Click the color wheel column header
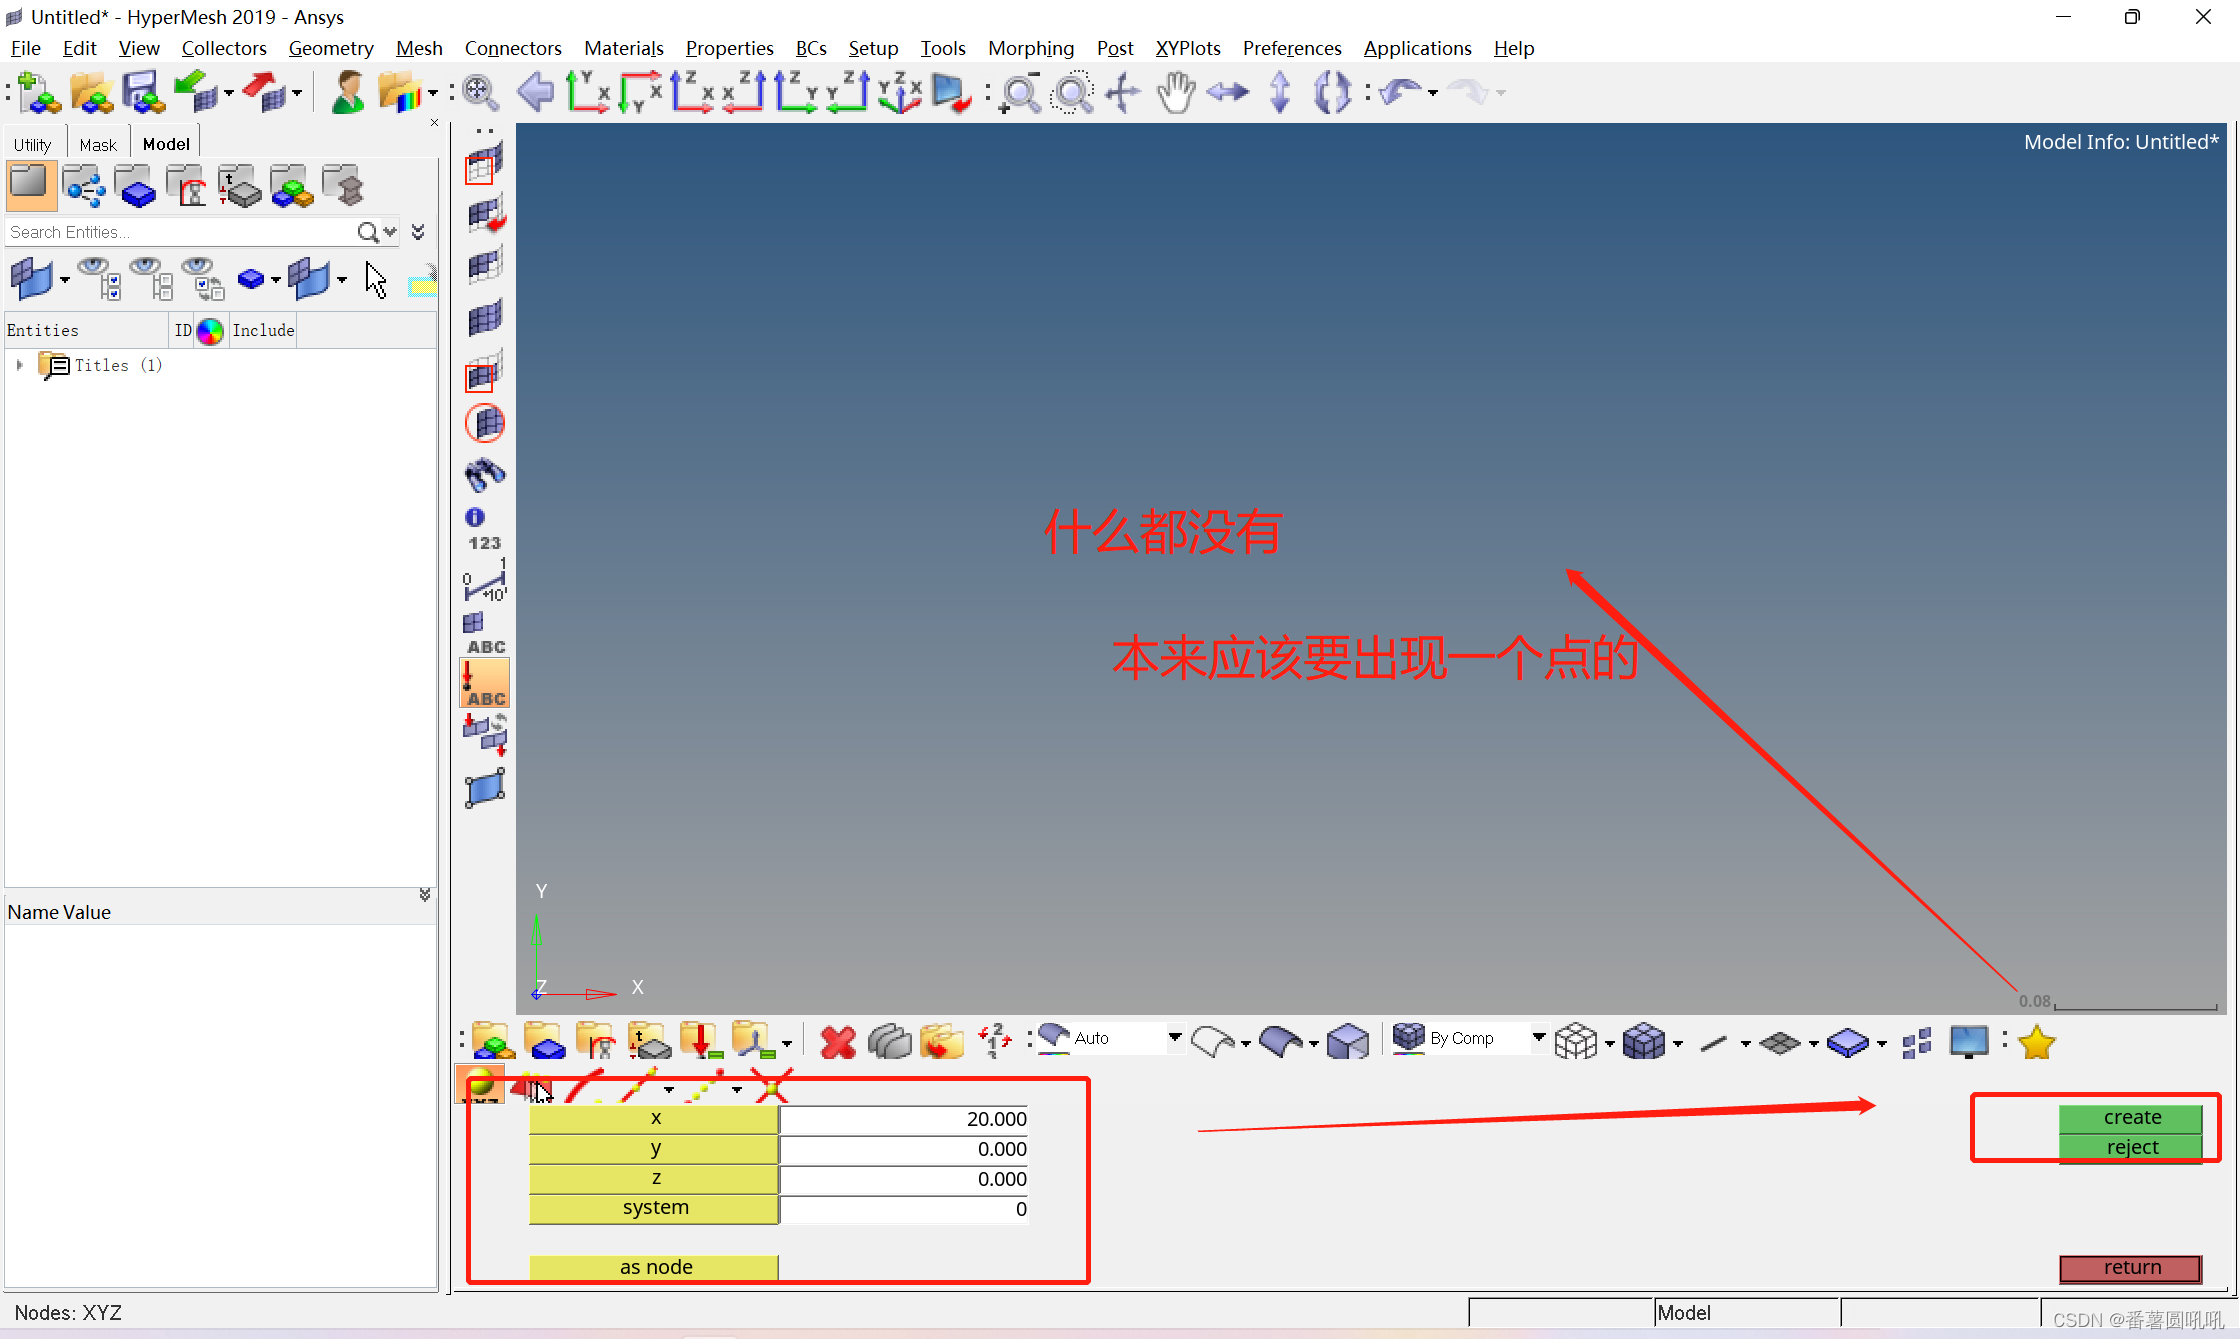 pyautogui.click(x=210, y=330)
